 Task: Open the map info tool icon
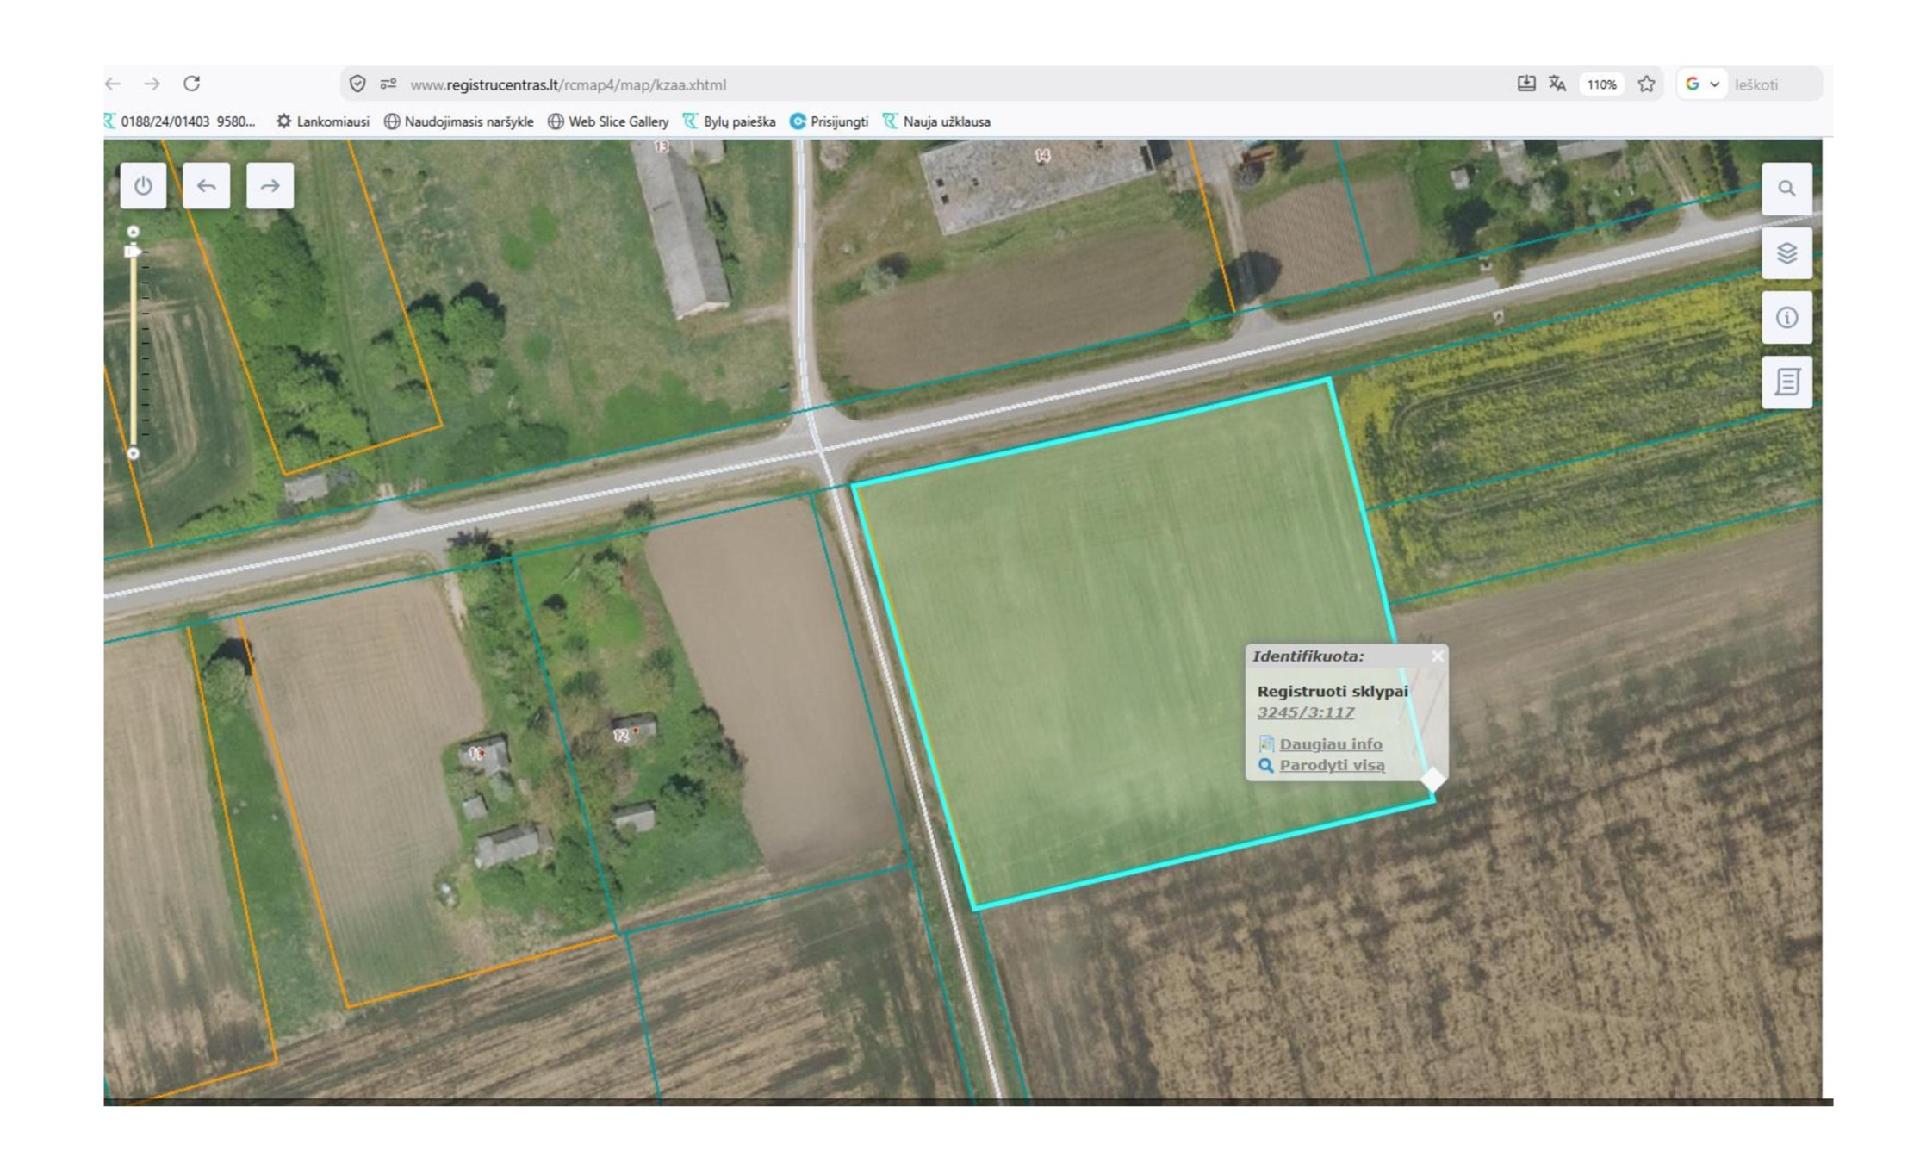point(1786,318)
